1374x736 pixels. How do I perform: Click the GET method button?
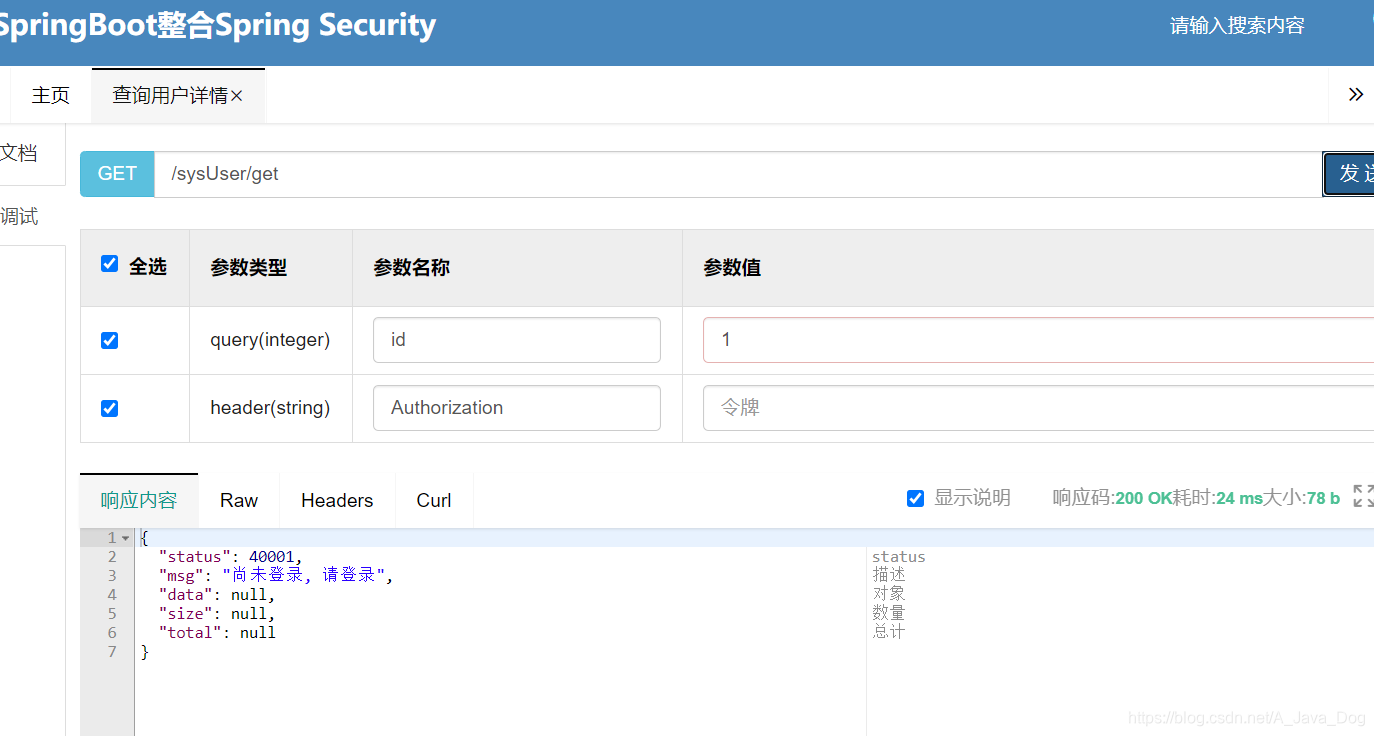click(x=117, y=174)
